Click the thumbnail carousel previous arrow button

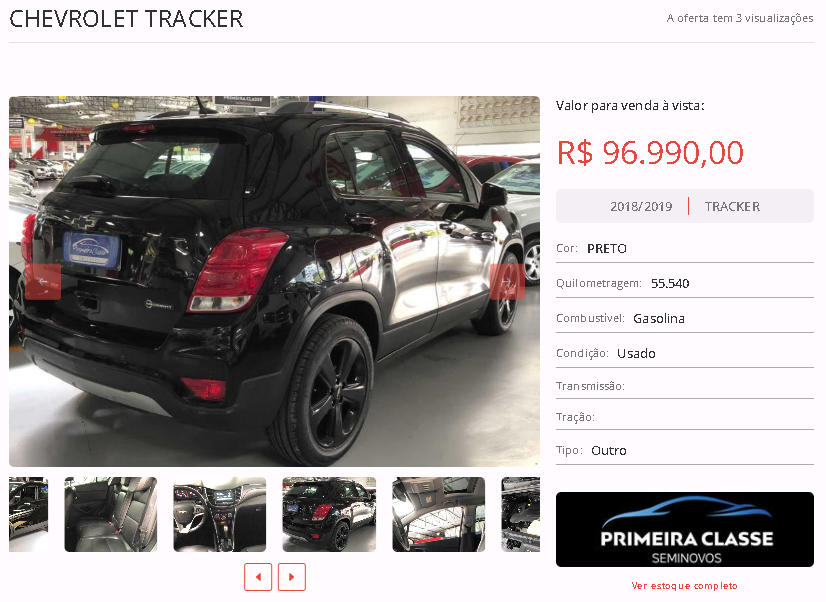click(x=258, y=577)
